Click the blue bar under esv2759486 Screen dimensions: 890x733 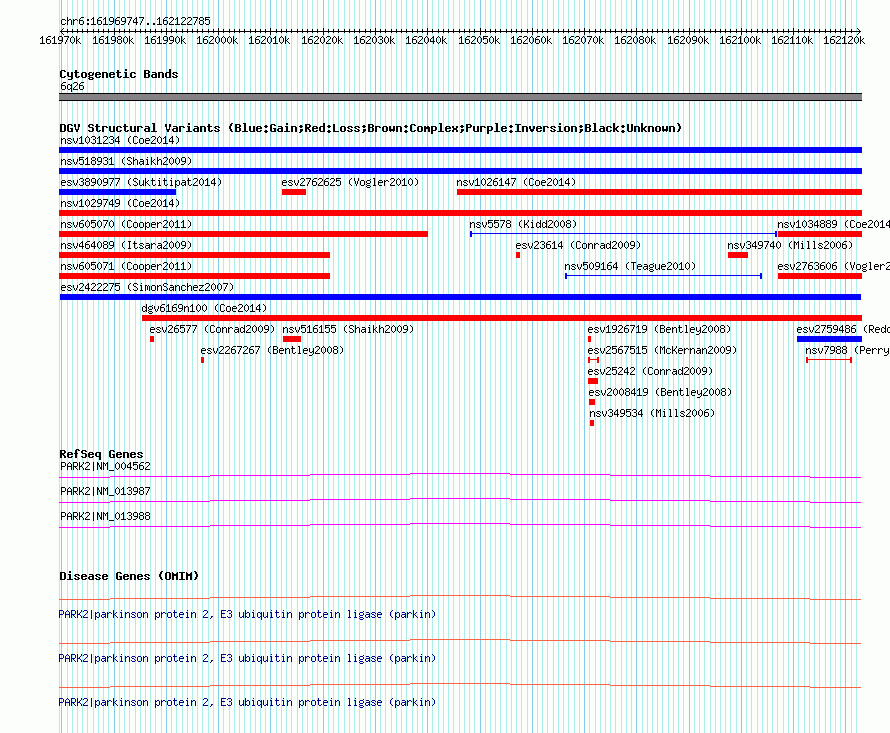829,339
